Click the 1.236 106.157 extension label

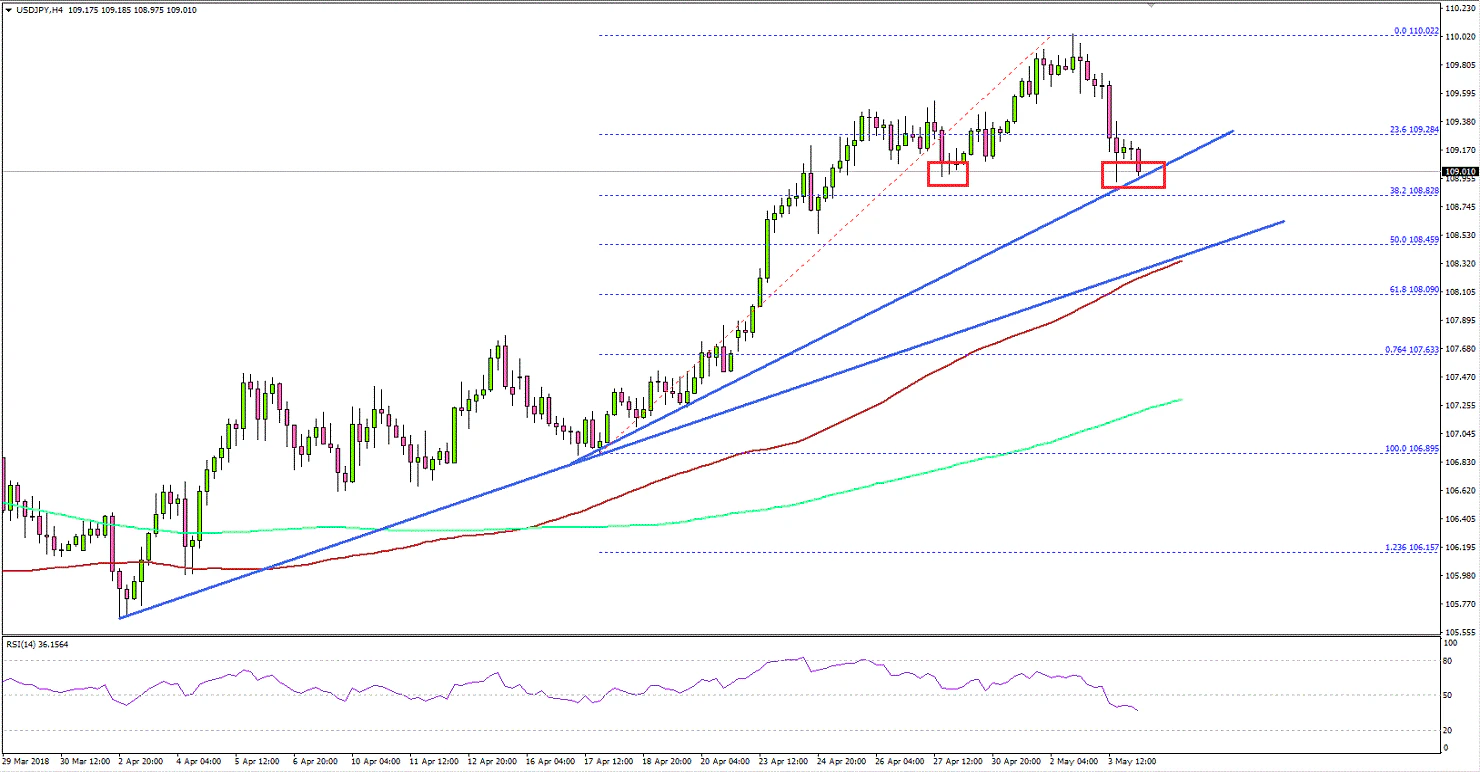point(1410,546)
